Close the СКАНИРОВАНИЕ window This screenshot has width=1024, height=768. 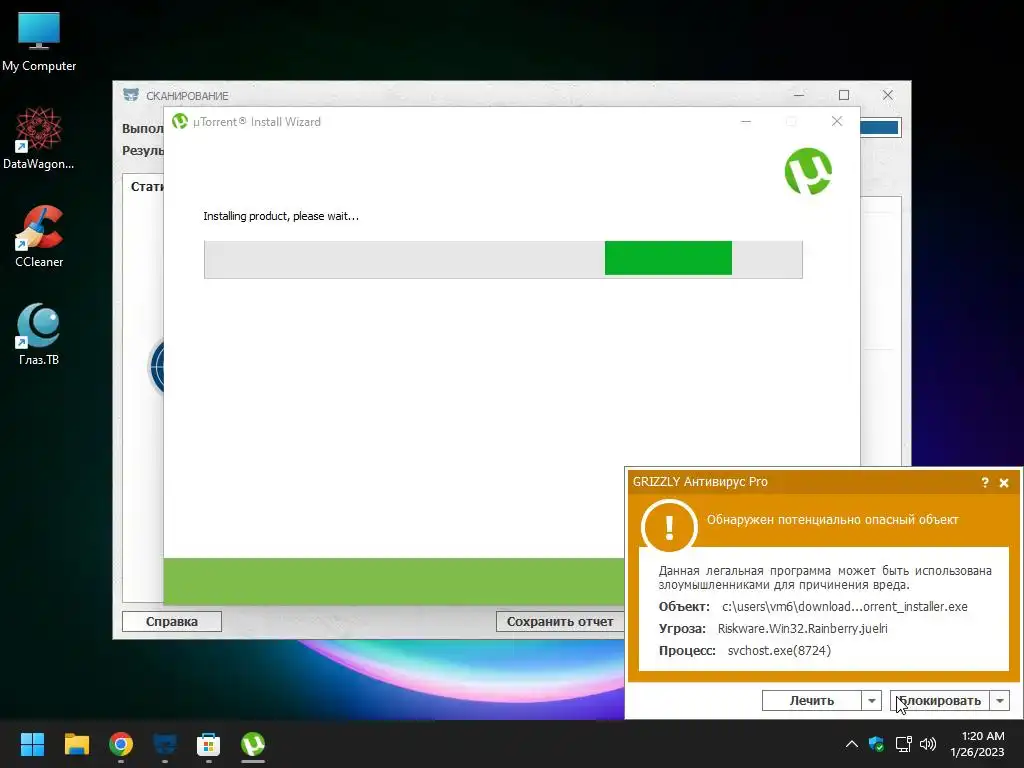(888, 95)
